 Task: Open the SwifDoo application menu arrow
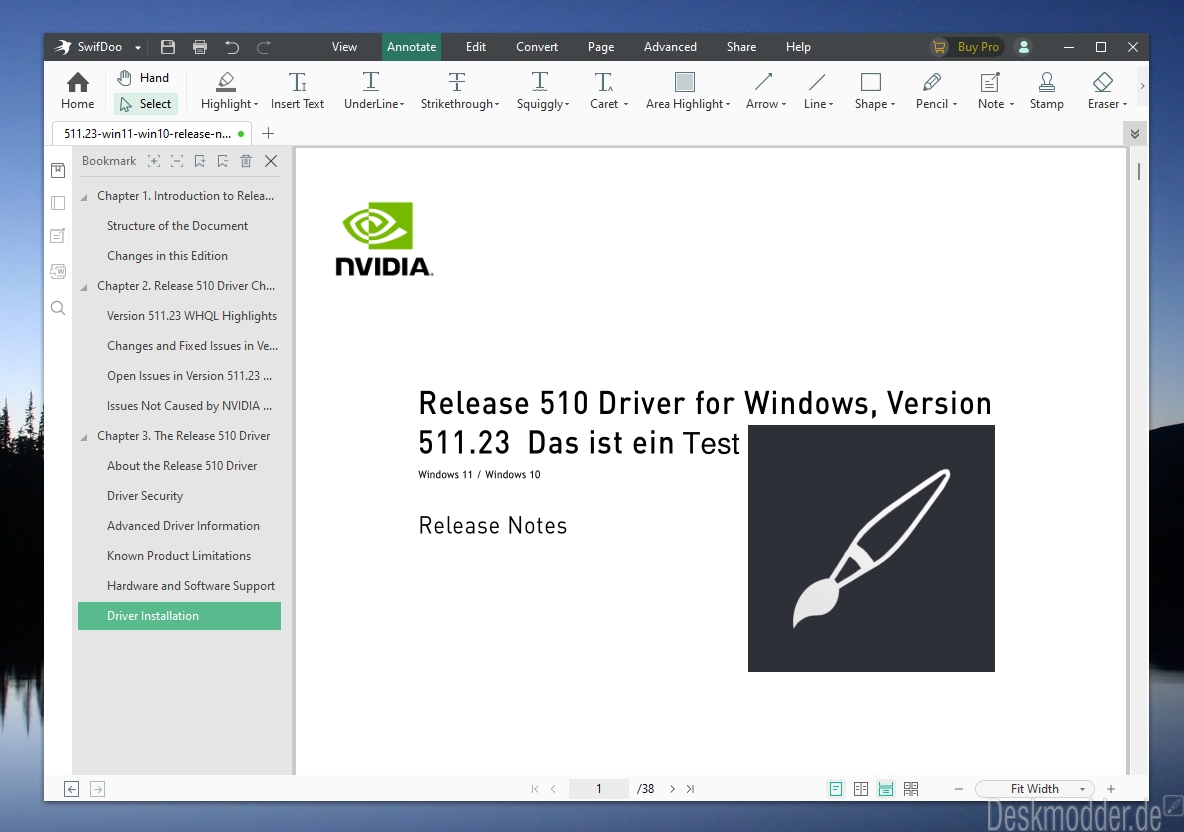point(137,48)
